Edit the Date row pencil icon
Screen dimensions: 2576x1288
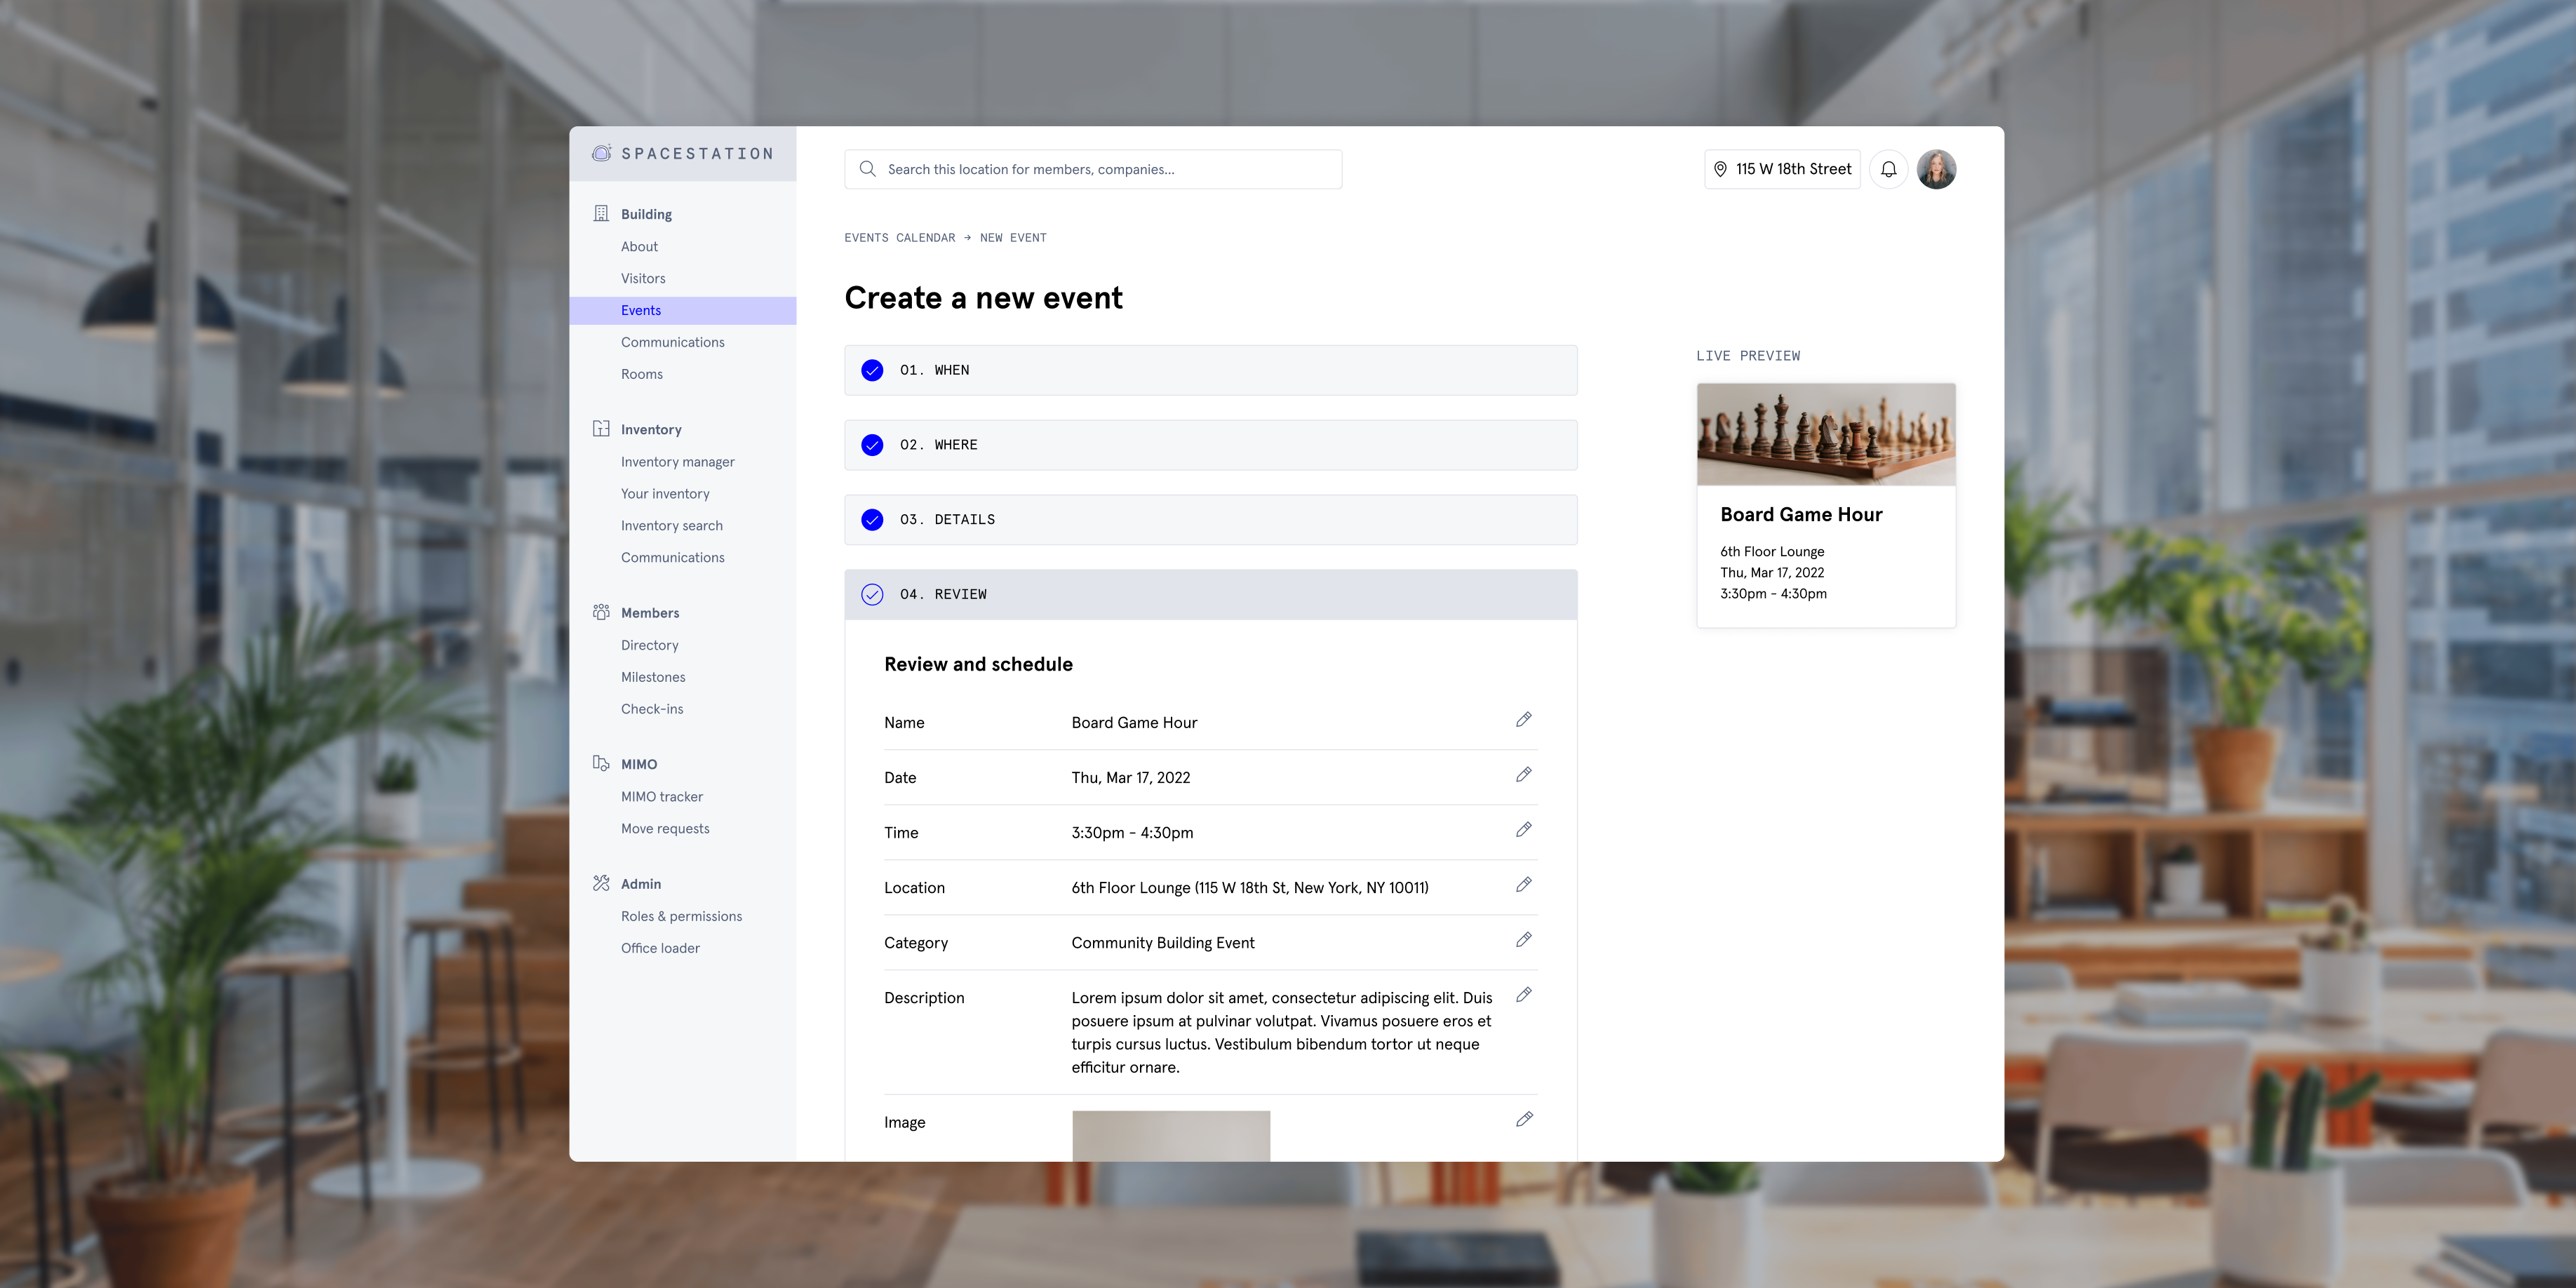click(x=1523, y=775)
